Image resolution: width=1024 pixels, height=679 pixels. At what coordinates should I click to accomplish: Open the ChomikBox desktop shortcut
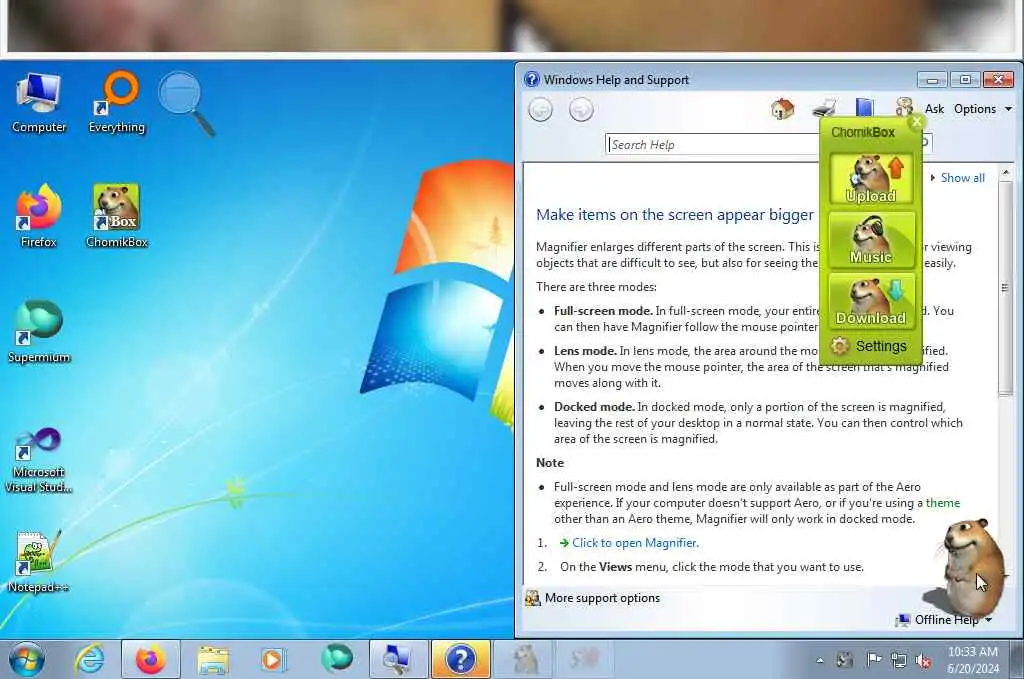coord(116,216)
